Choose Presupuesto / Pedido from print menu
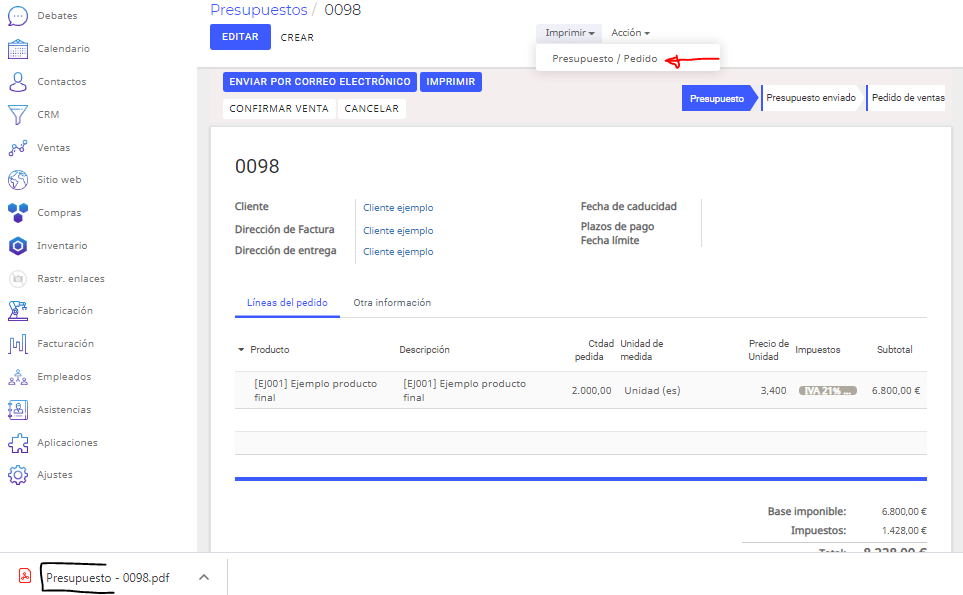The width and height of the screenshot is (963, 595). coord(604,59)
